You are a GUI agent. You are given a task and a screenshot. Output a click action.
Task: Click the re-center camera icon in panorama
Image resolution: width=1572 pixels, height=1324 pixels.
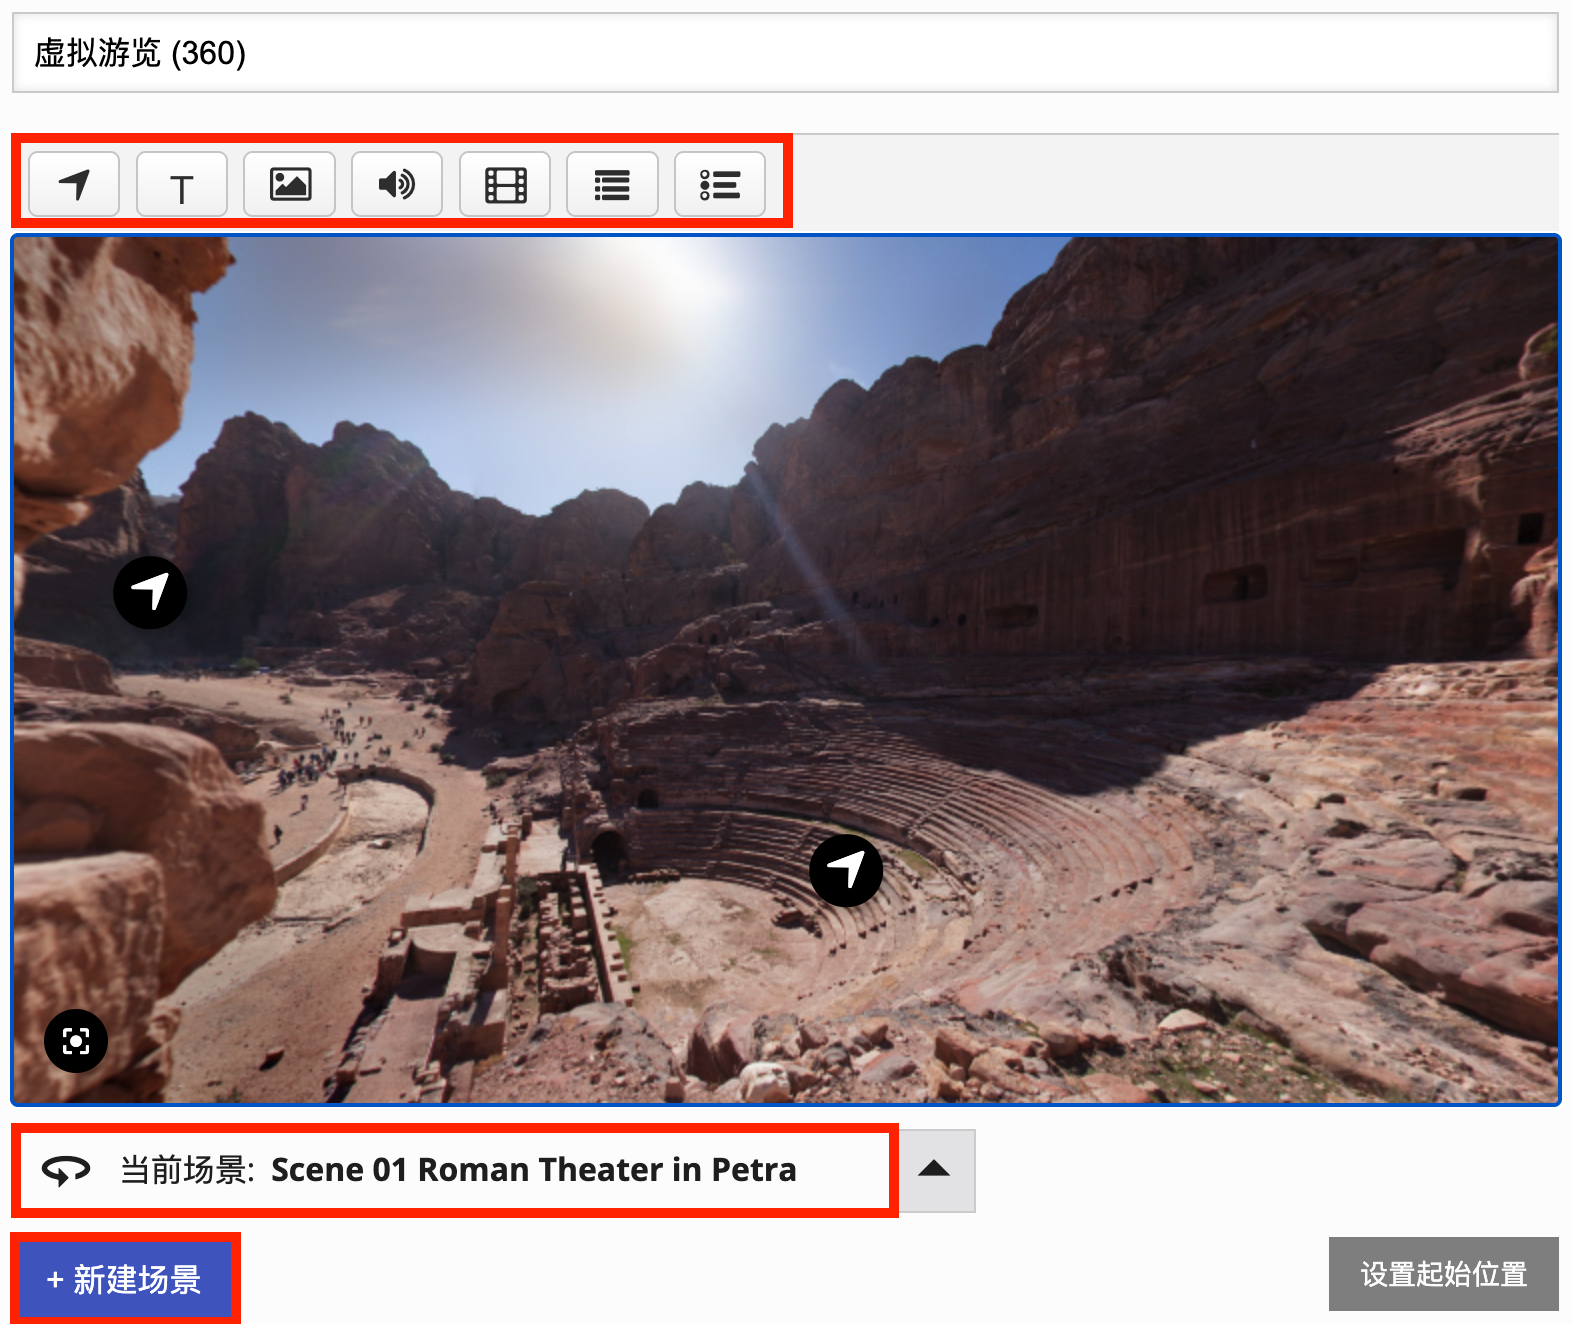click(76, 1041)
